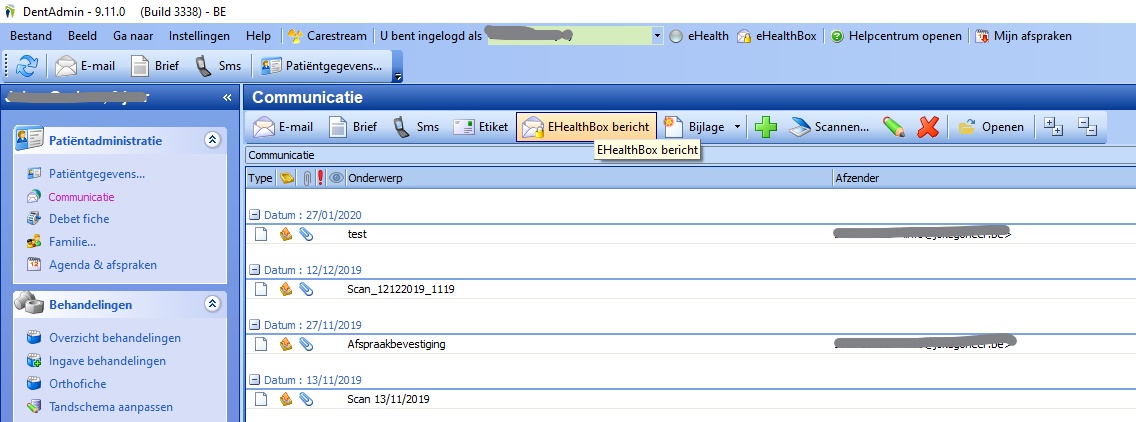1136x422 pixels.
Task: Open Debet fiche in the sidebar
Action: (79, 219)
